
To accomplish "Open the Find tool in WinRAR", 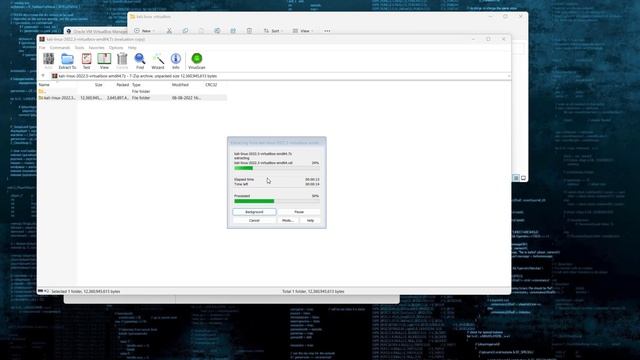I will (140, 61).
